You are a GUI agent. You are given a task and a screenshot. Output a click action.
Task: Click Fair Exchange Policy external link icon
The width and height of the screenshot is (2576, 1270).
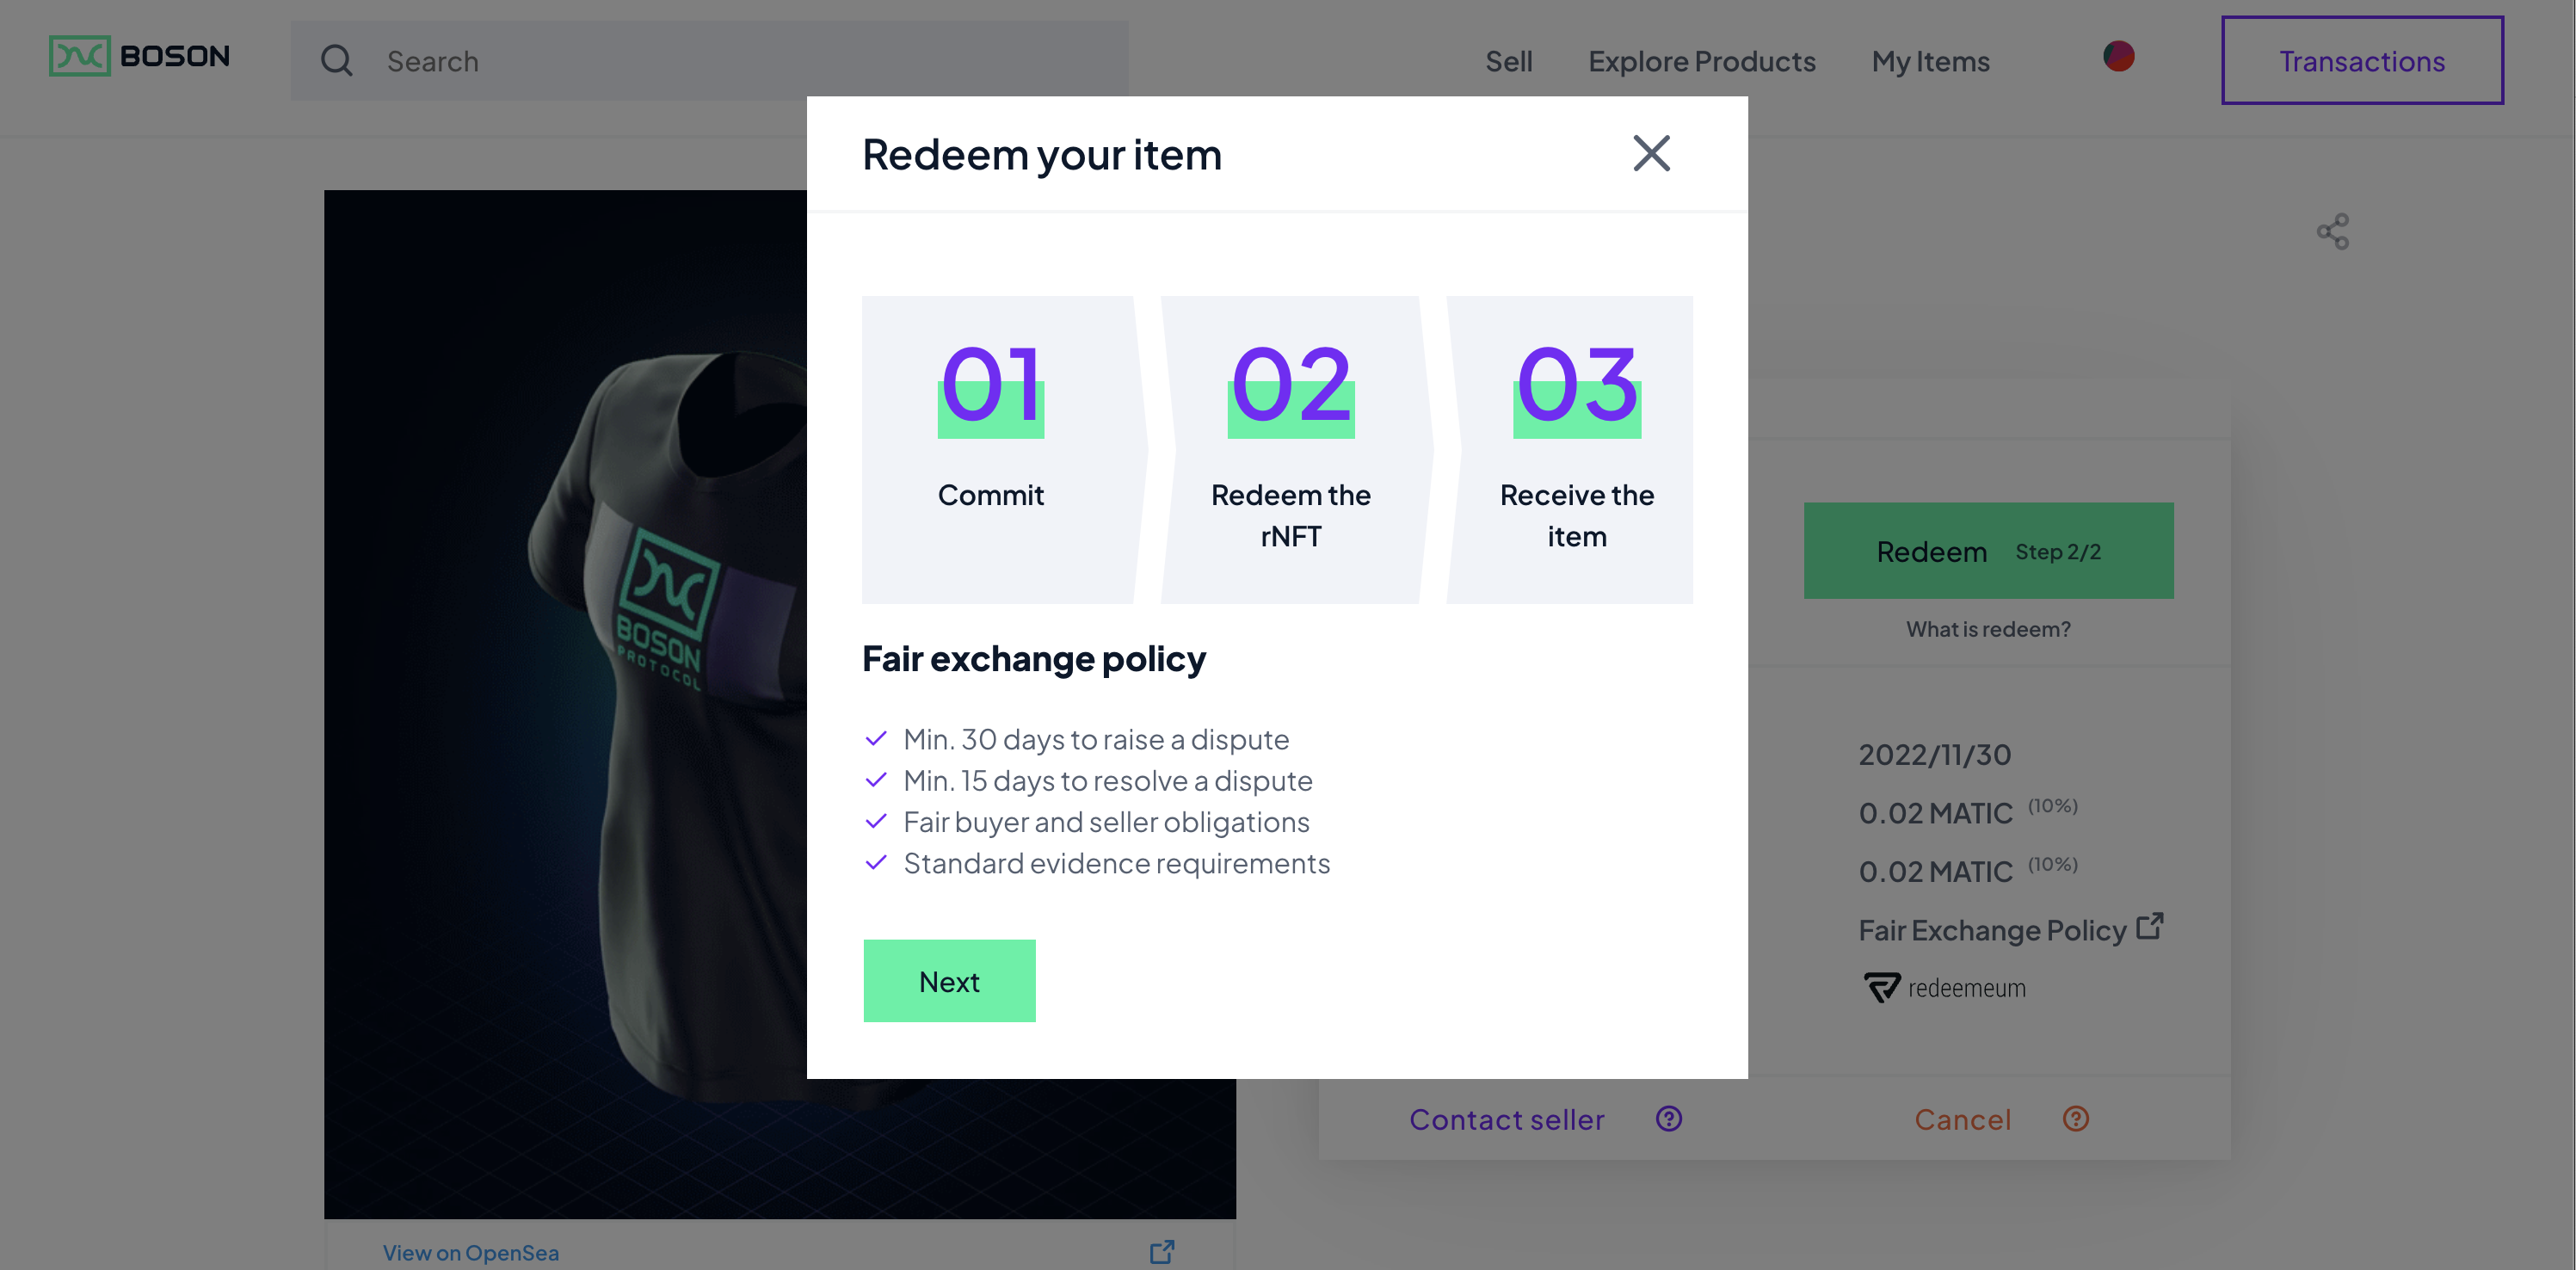[x=2149, y=927]
